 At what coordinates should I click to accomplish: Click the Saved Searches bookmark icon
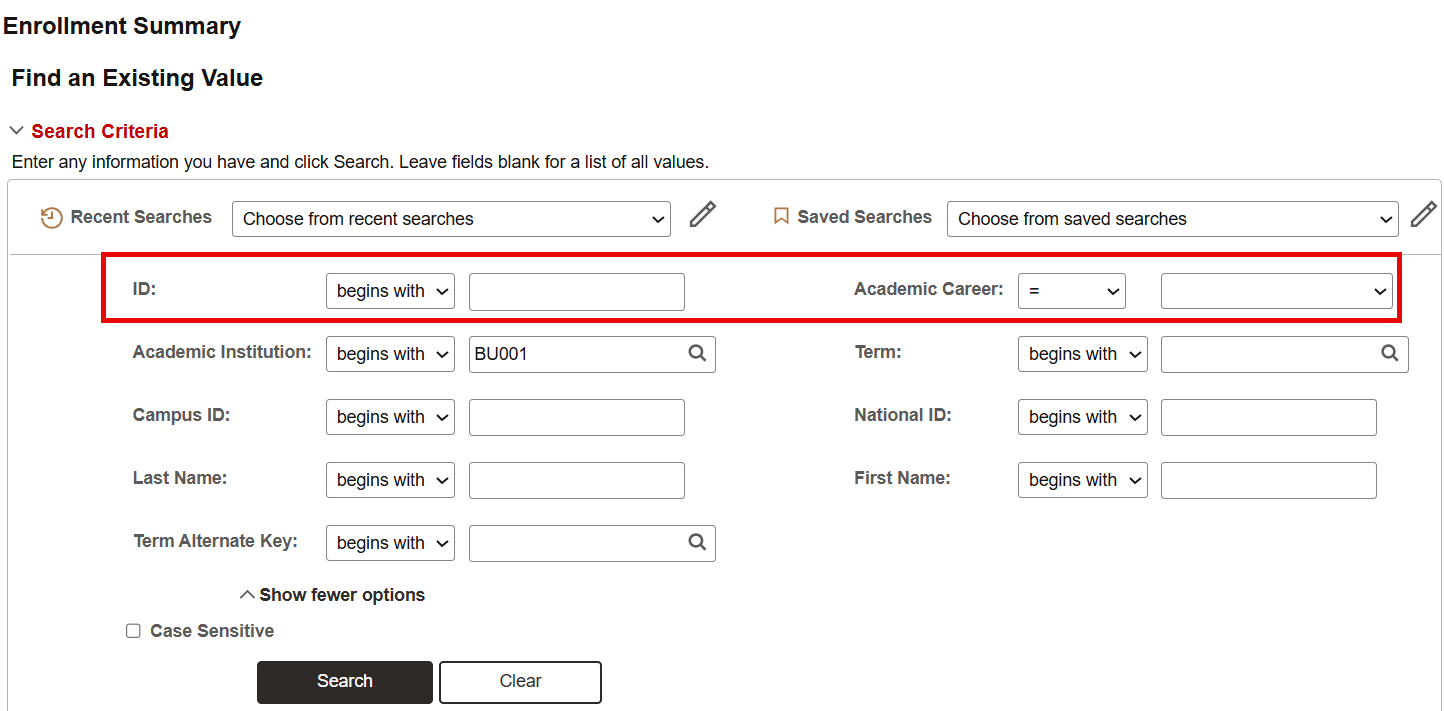point(782,216)
